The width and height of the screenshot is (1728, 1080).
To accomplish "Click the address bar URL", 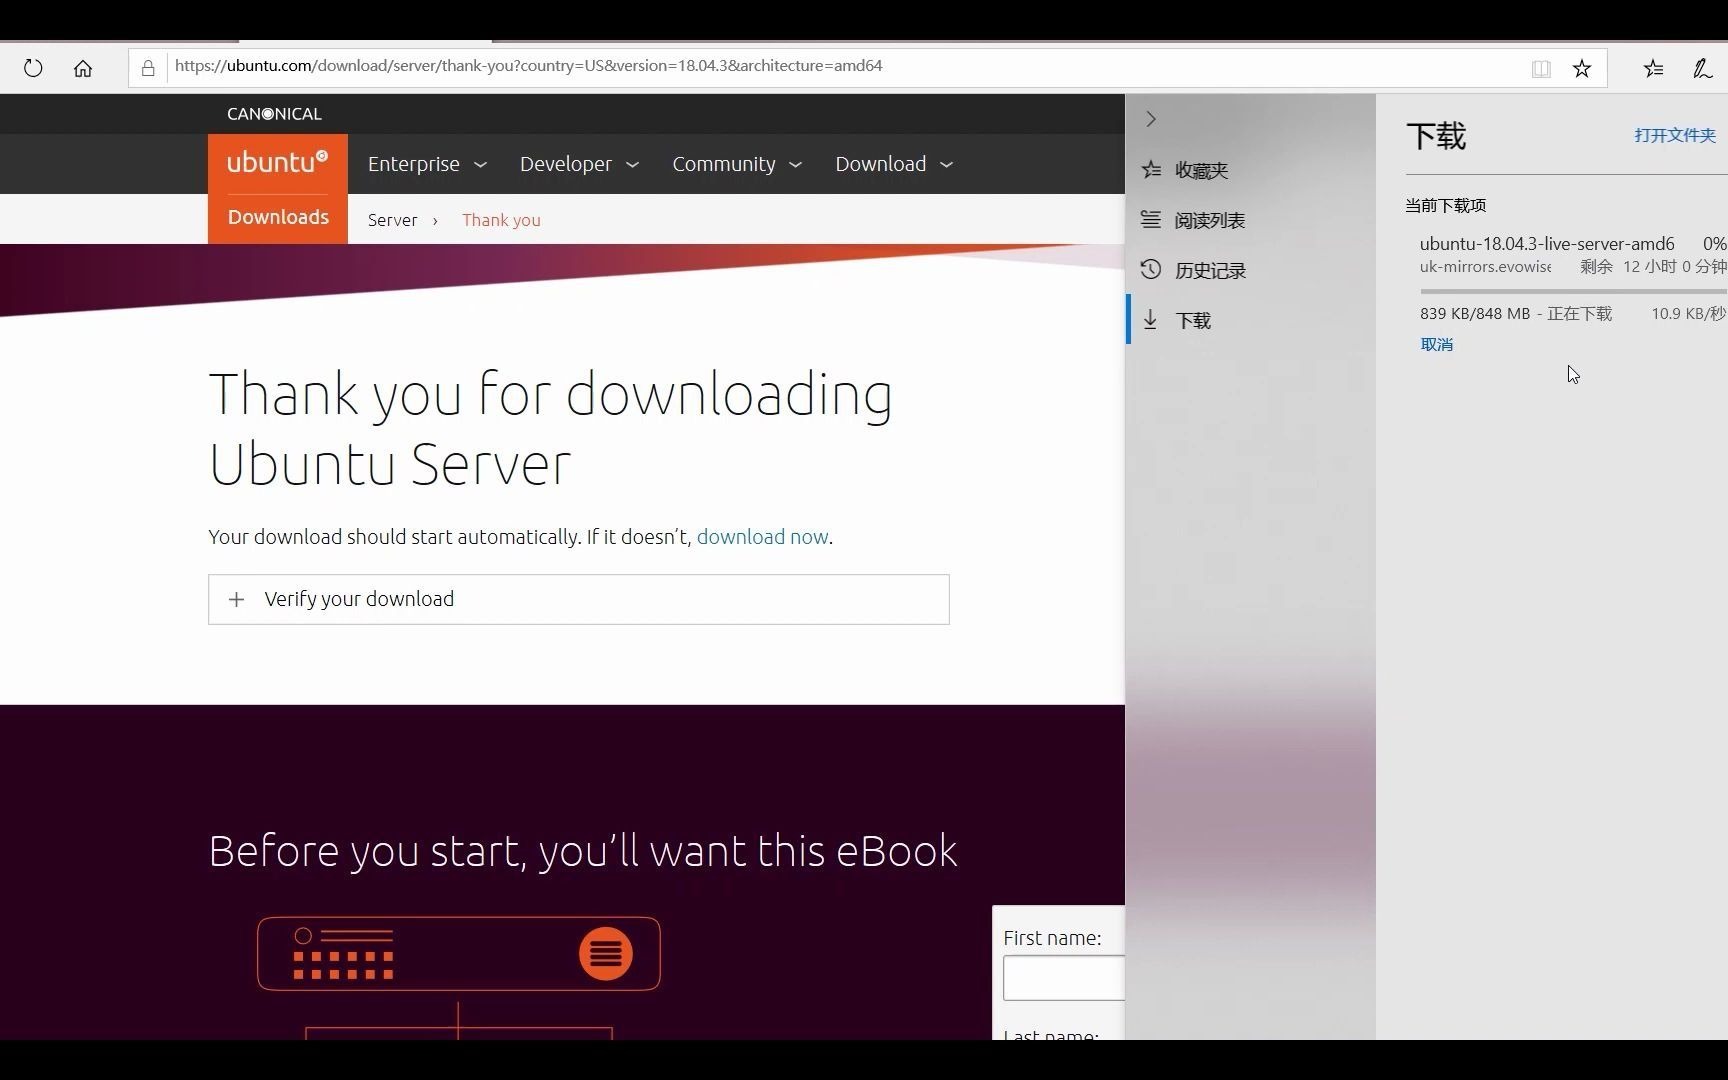I will (528, 66).
